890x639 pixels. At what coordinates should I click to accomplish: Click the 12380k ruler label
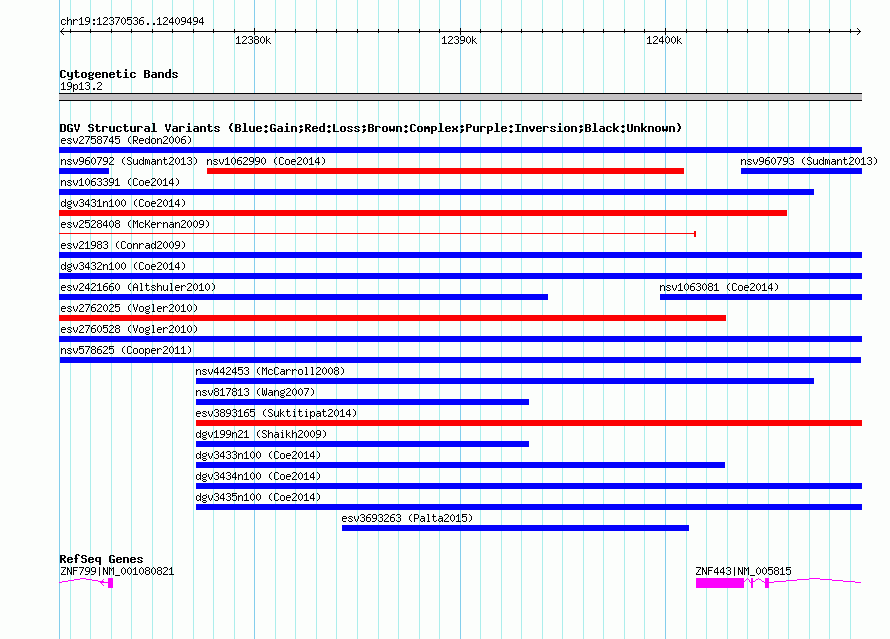[x=253, y=40]
